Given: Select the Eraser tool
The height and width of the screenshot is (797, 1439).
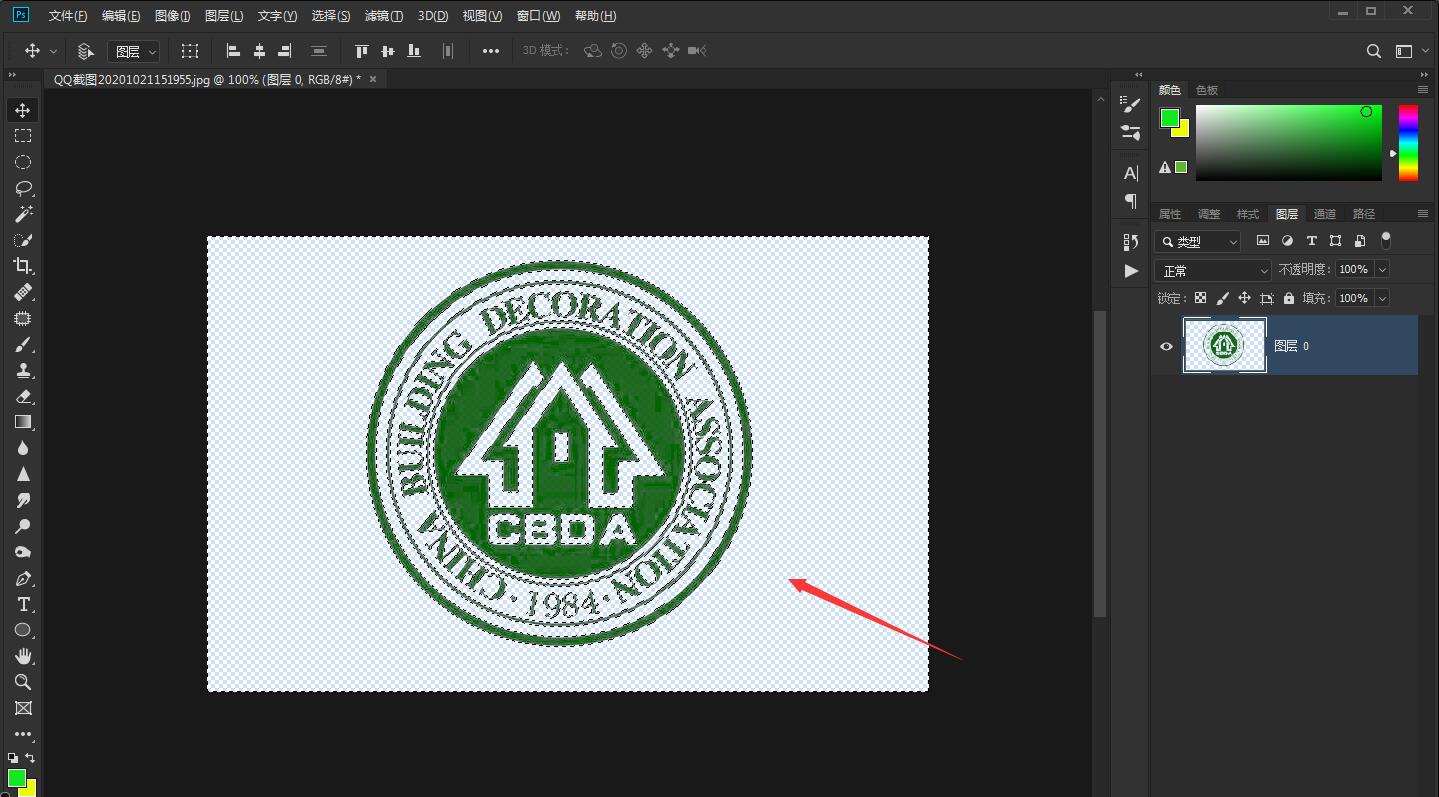Looking at the screenshot, I should point(23,396).
